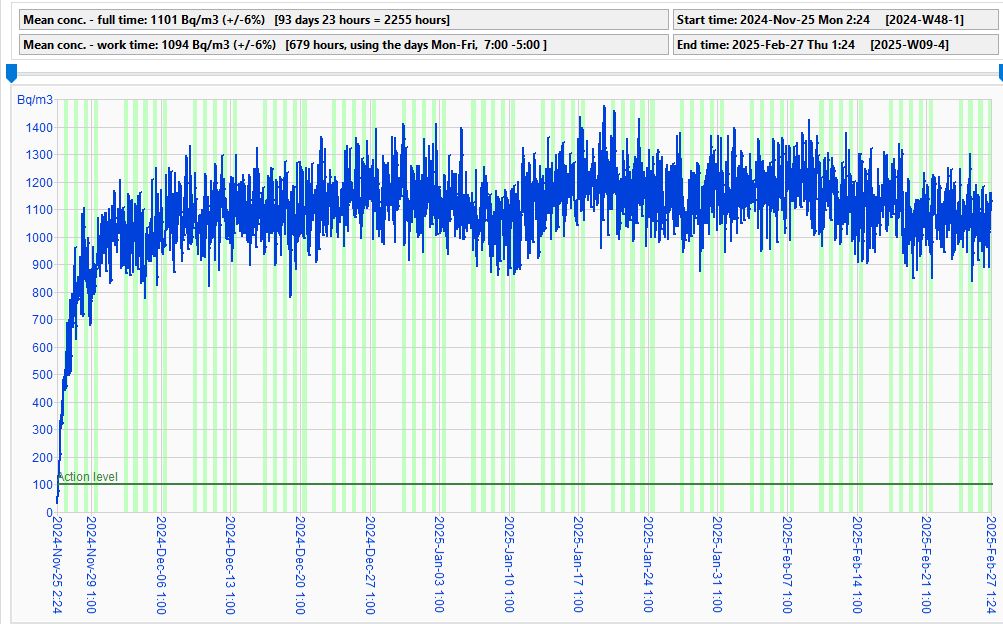This screenshot has height=624, width=1003.
Task: Select the 2025-Jan-31 1:00 axis label
Action: pyautogui.click(x=717, y=565)
